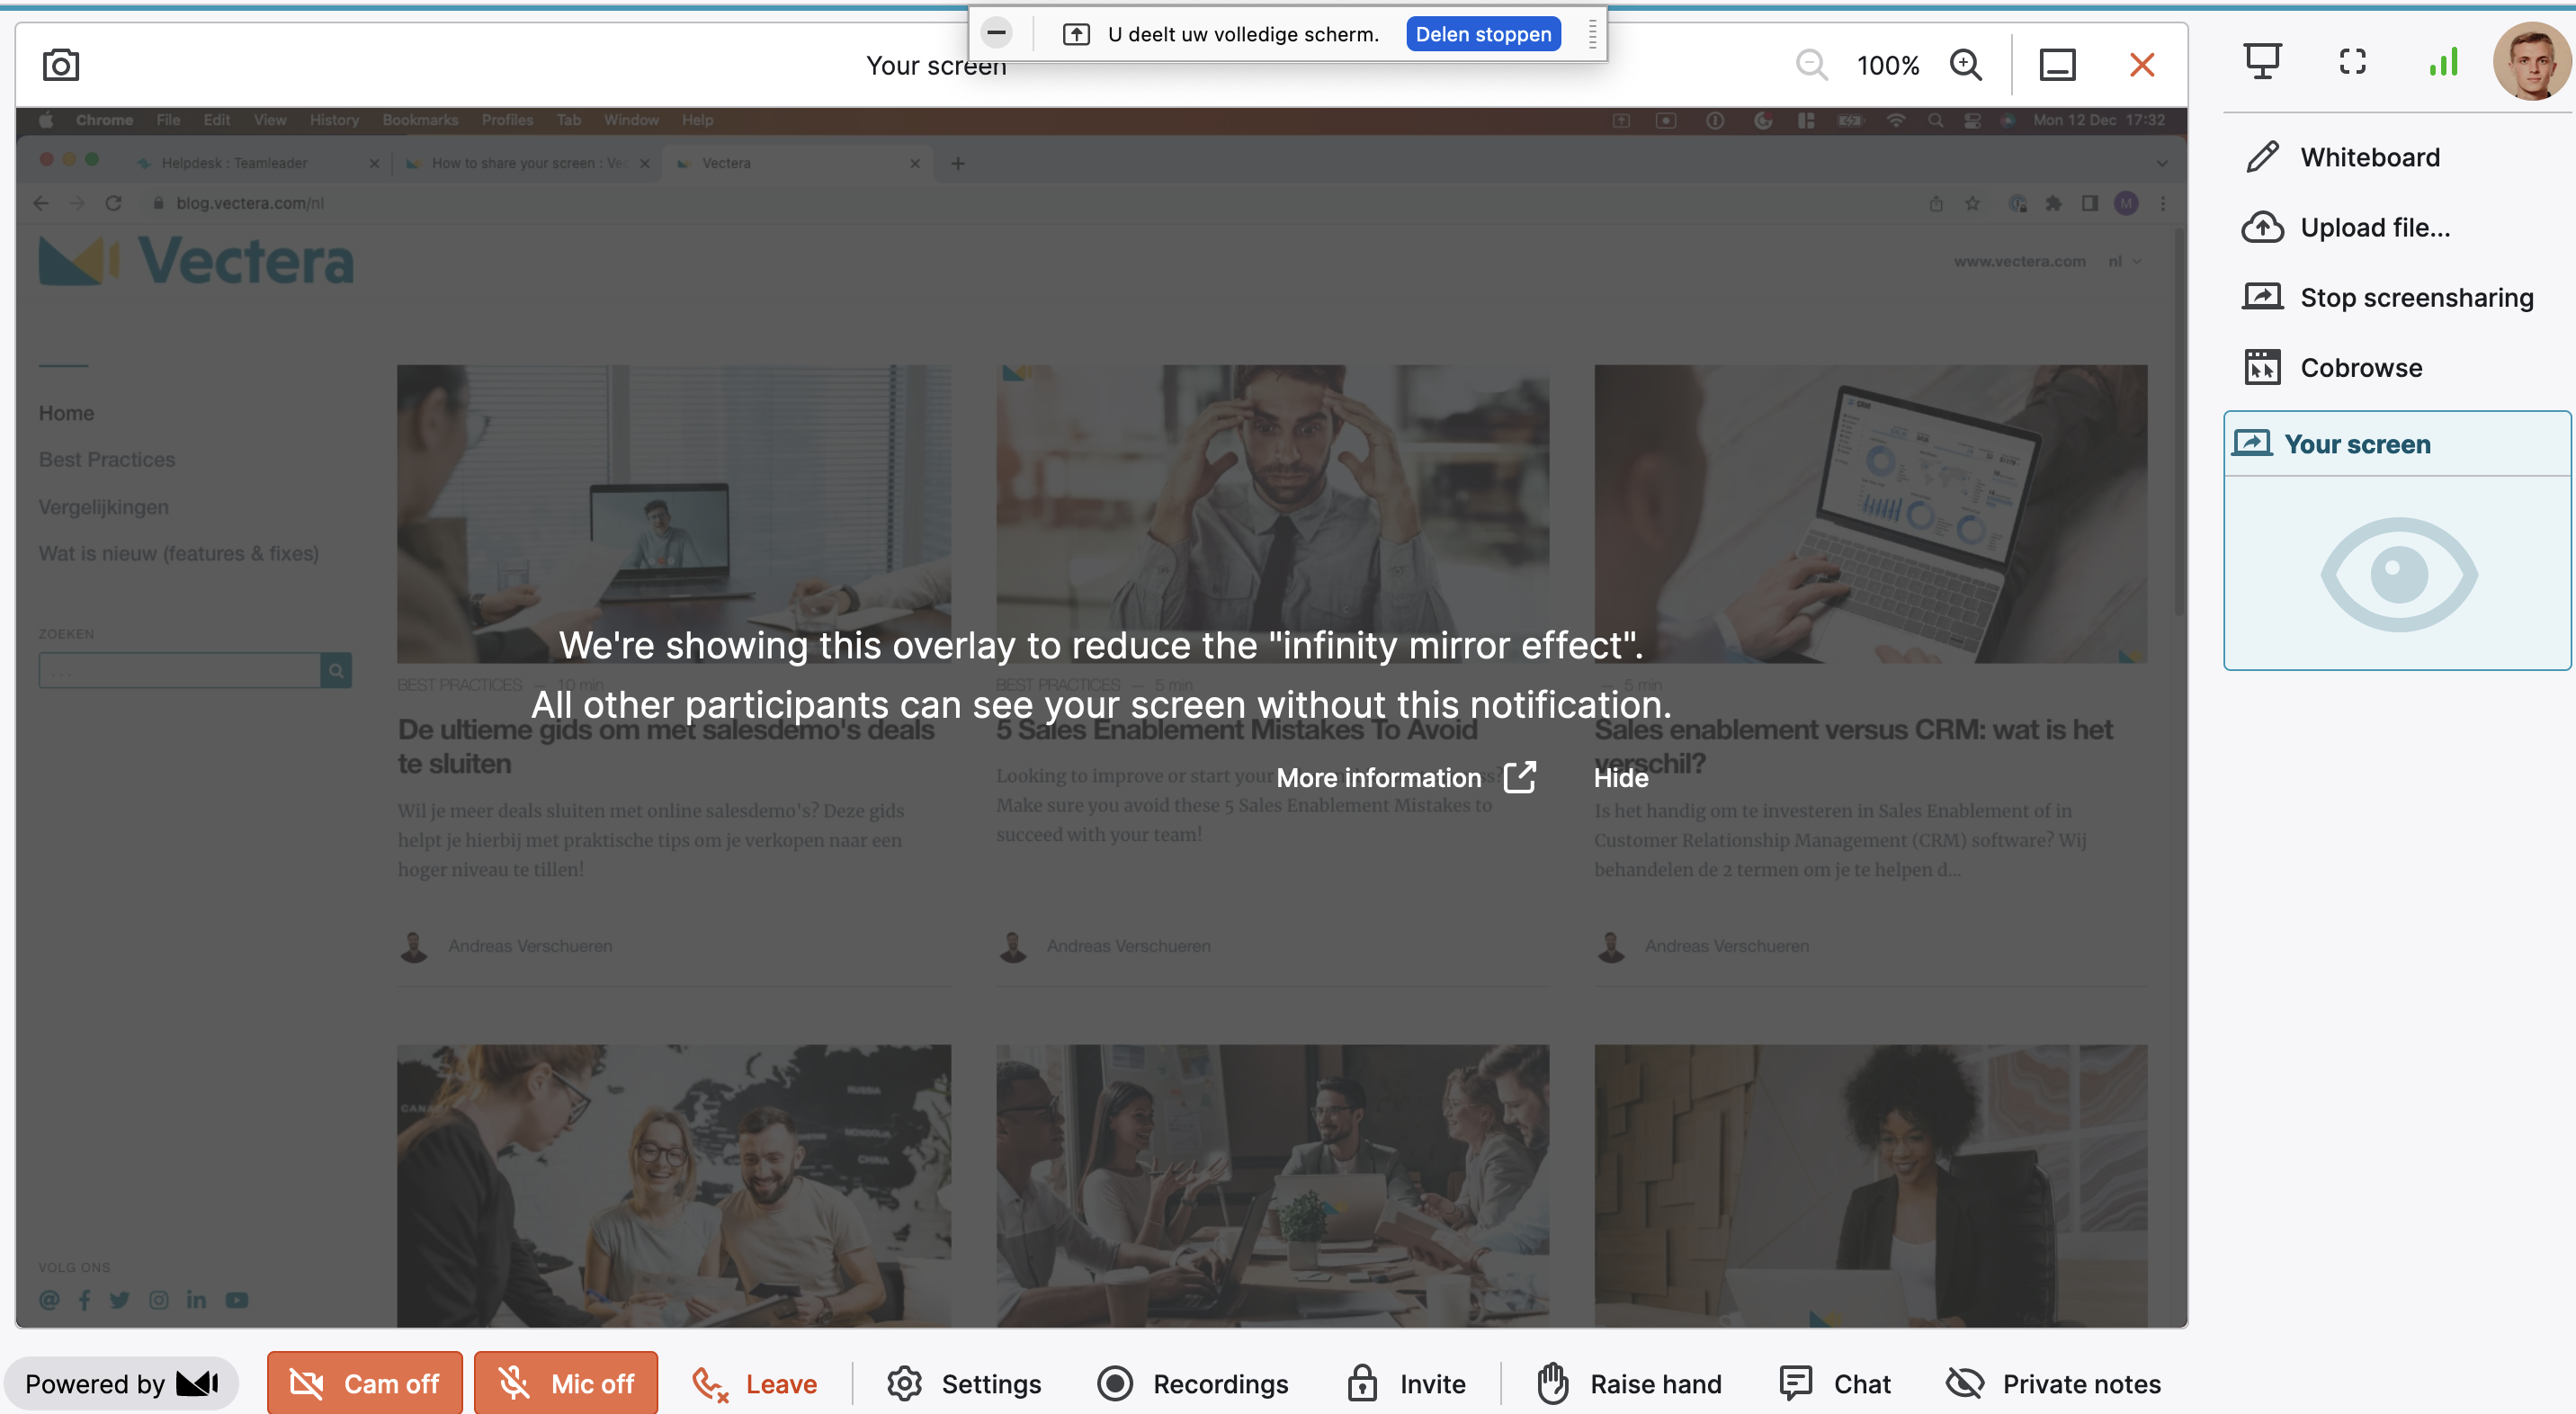The width and height of the screenshot is (2576, 1414).
Task: Expand the Chrome tab search chevron
Action: (x=2162, y=163)
